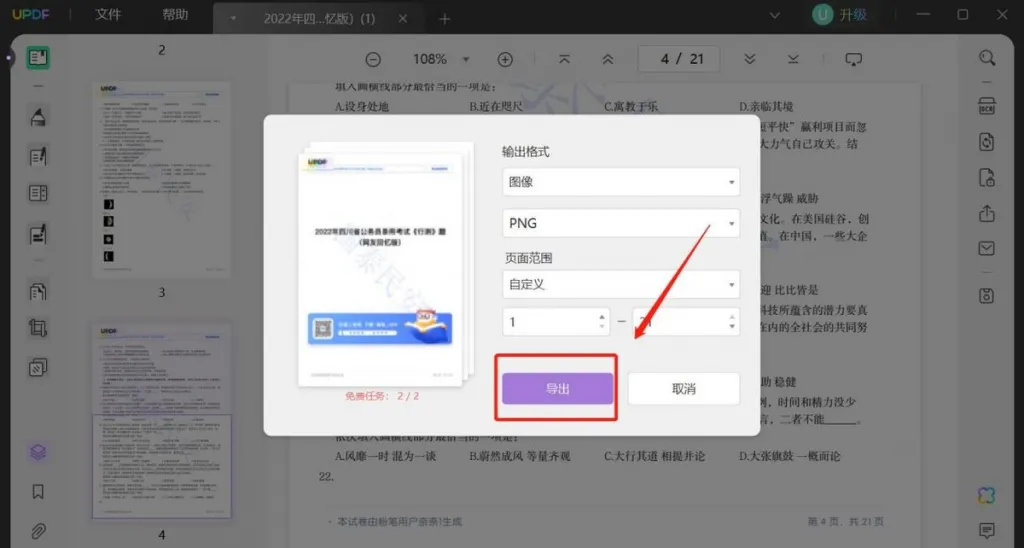1024x548 pixels.
Task: Click the page number field 4 / 21
Action: [x=679, y=59]
